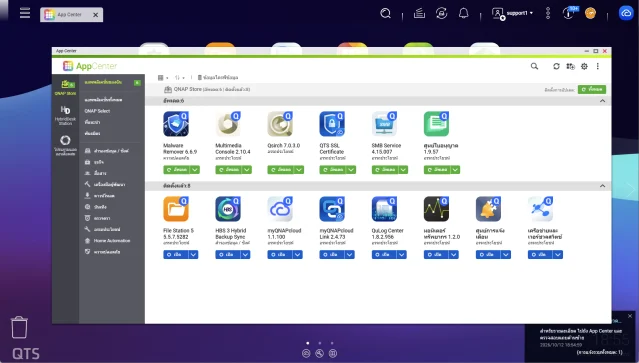
Task: Select QNAP Store in the left rail
Action: (x=65, y=87)
